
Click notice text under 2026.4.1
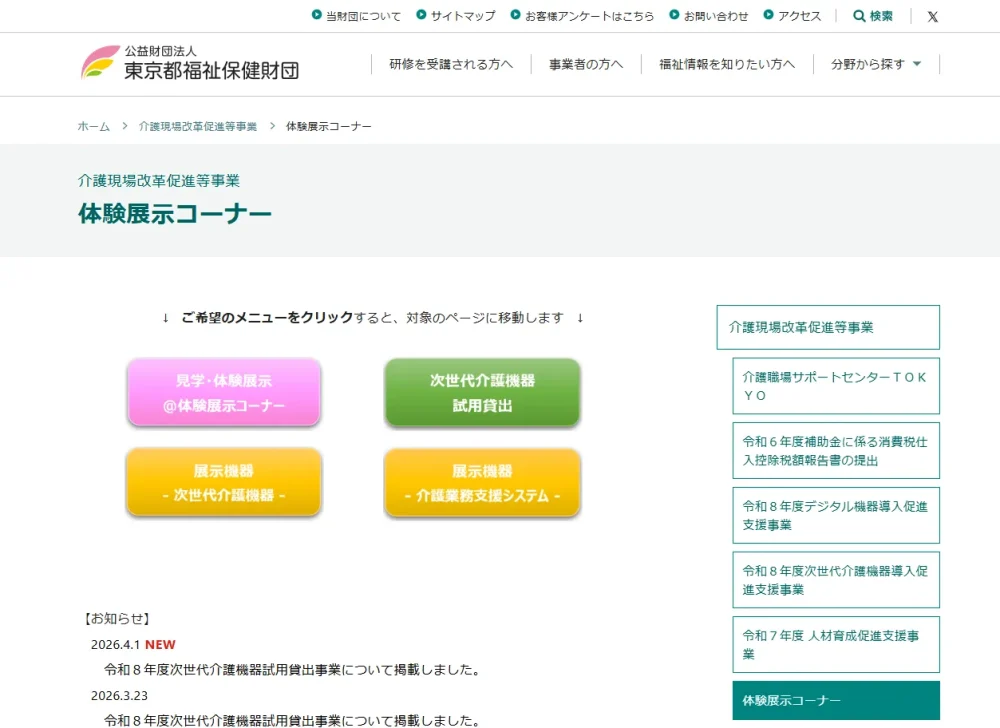[292, 670]
